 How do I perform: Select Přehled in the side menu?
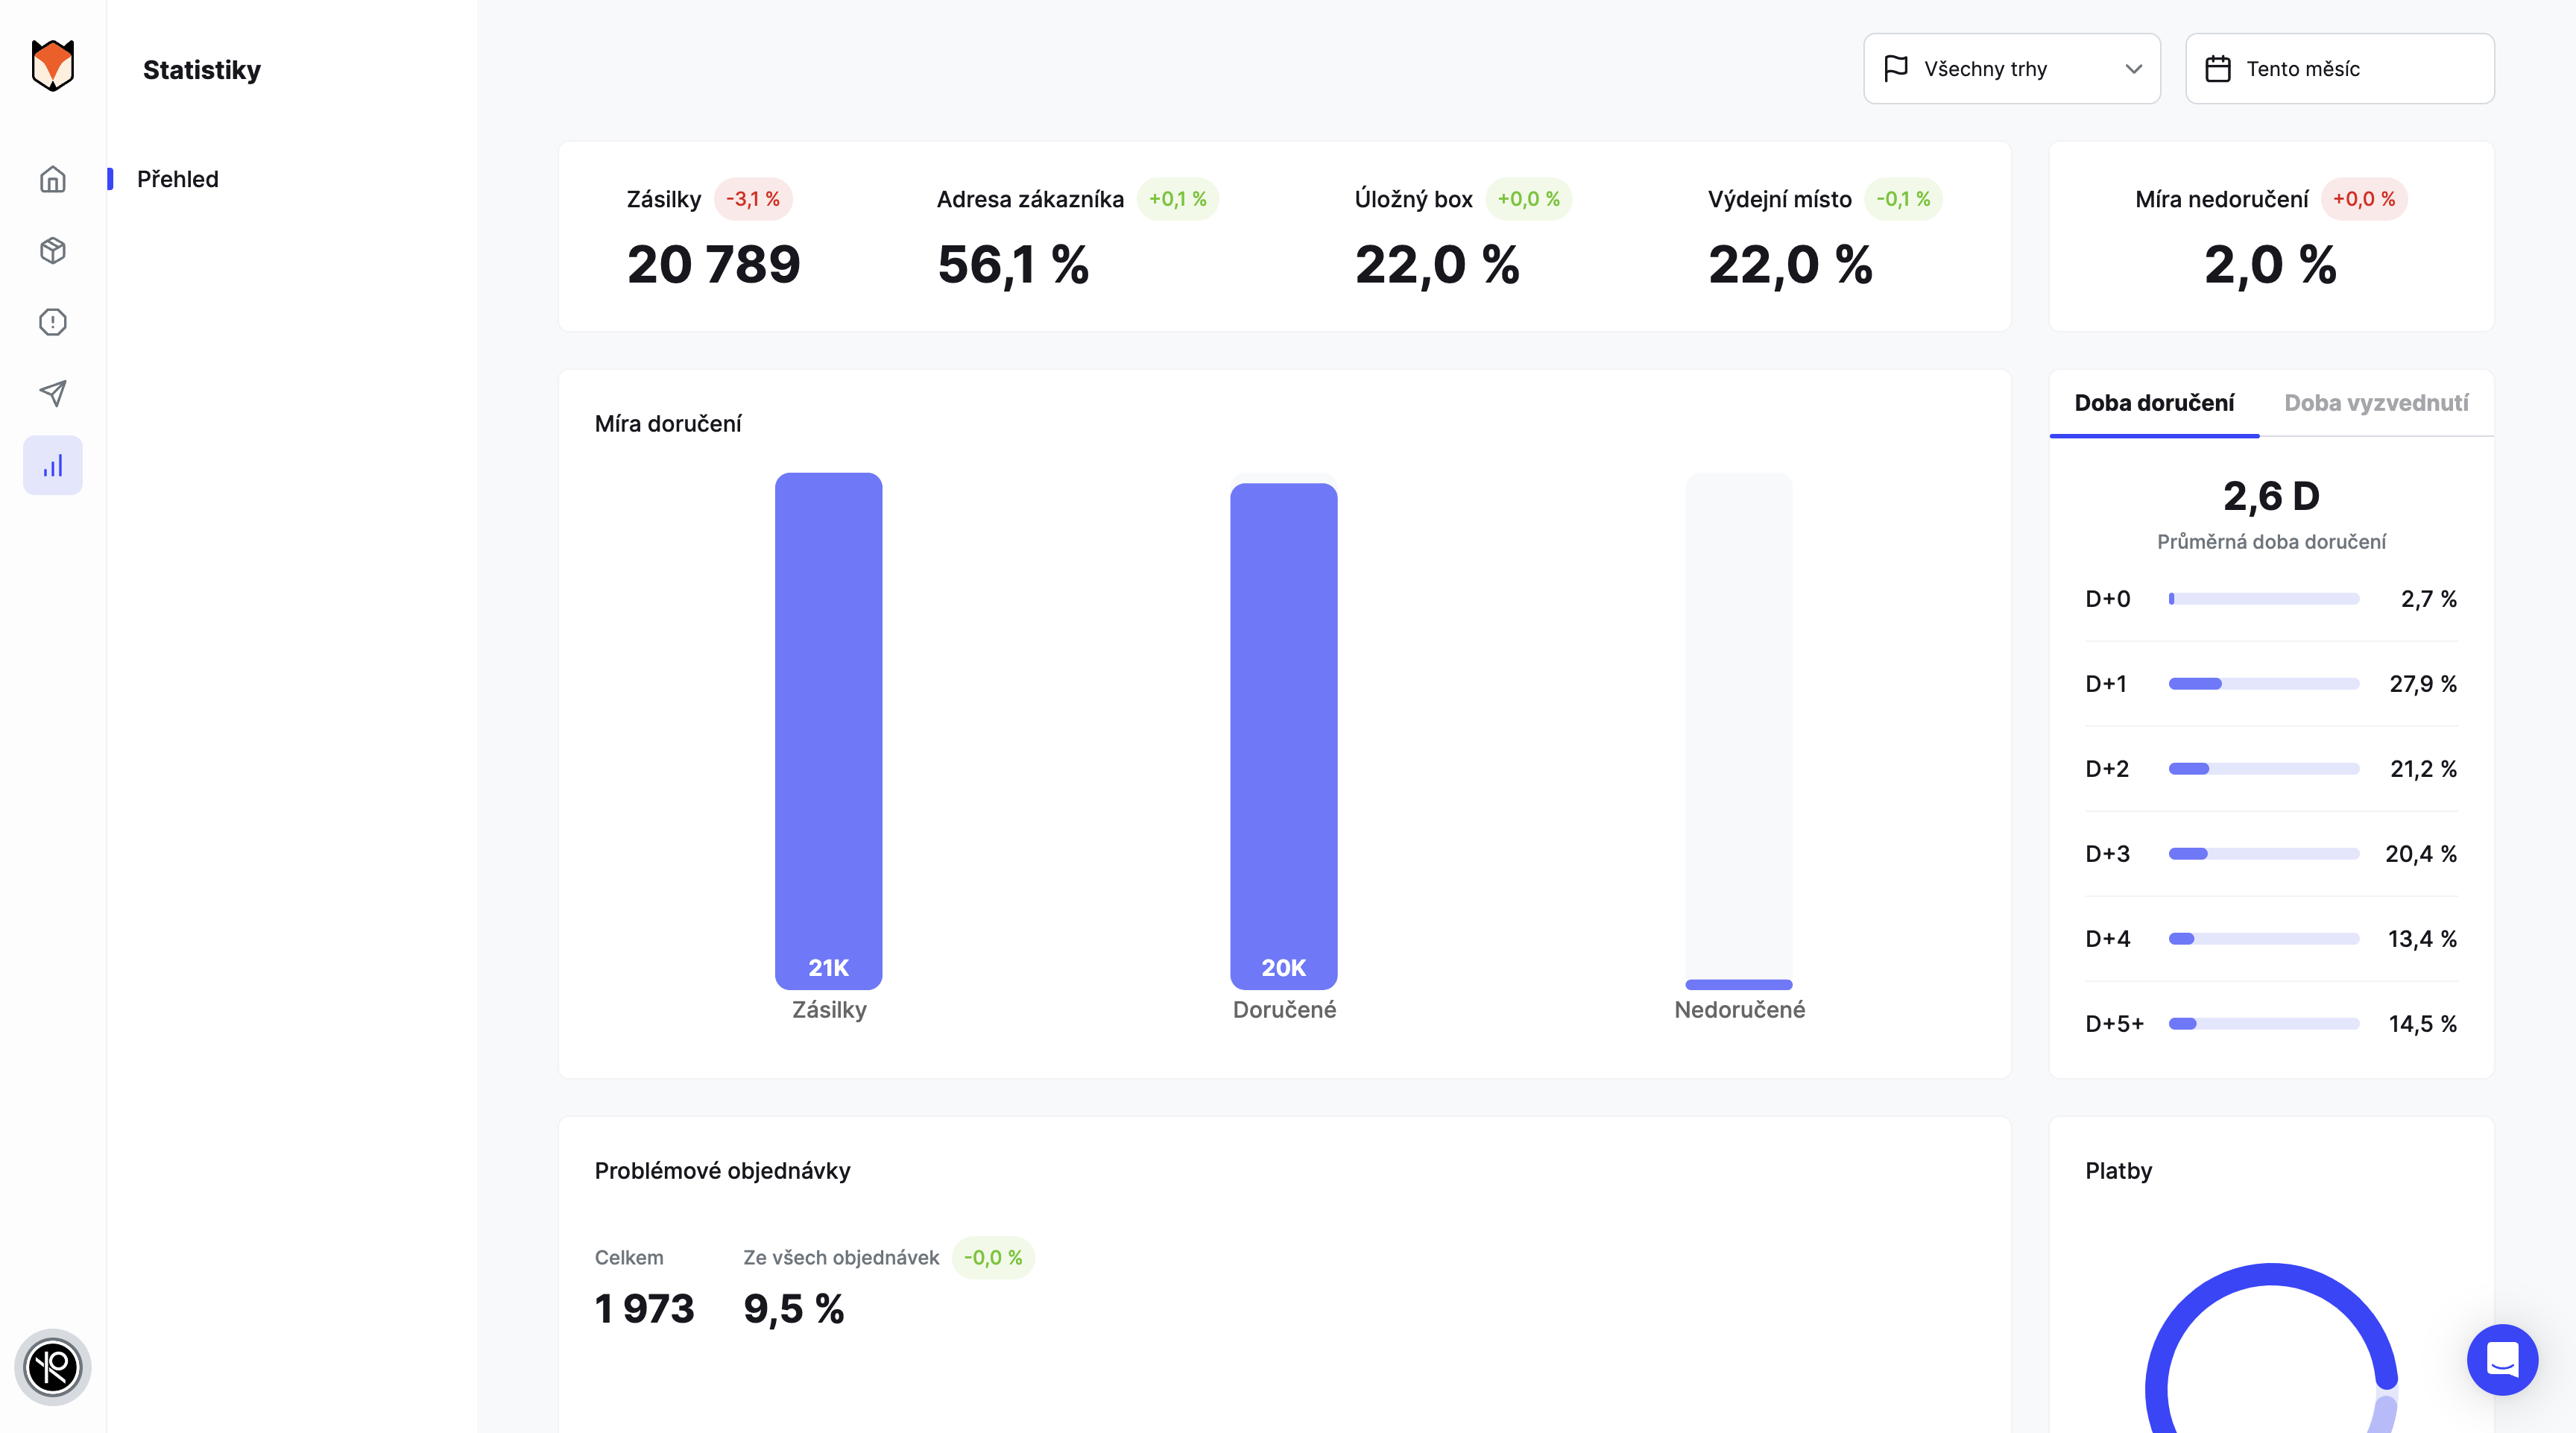[178, 179]
